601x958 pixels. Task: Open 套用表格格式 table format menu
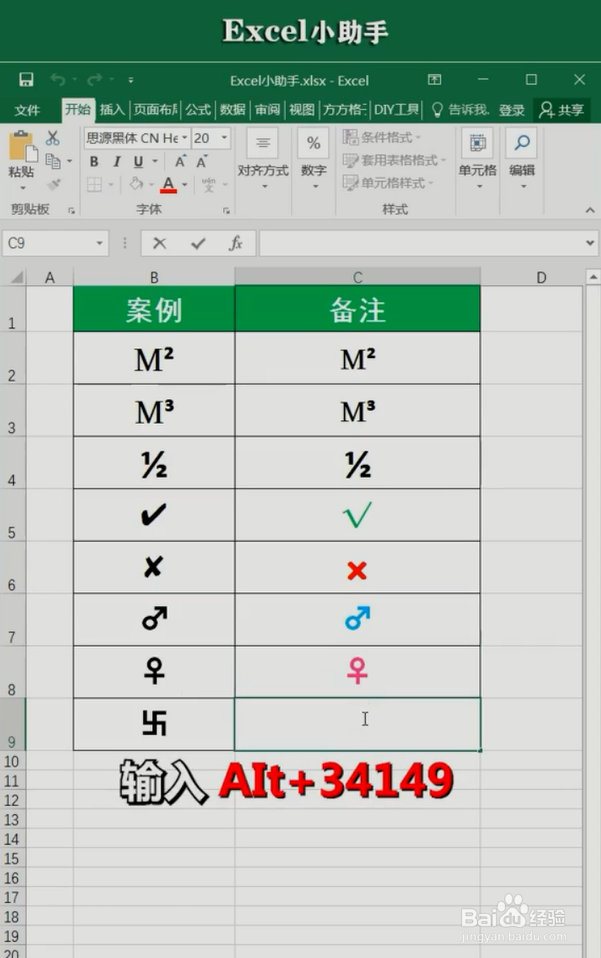tap(395, 160)
